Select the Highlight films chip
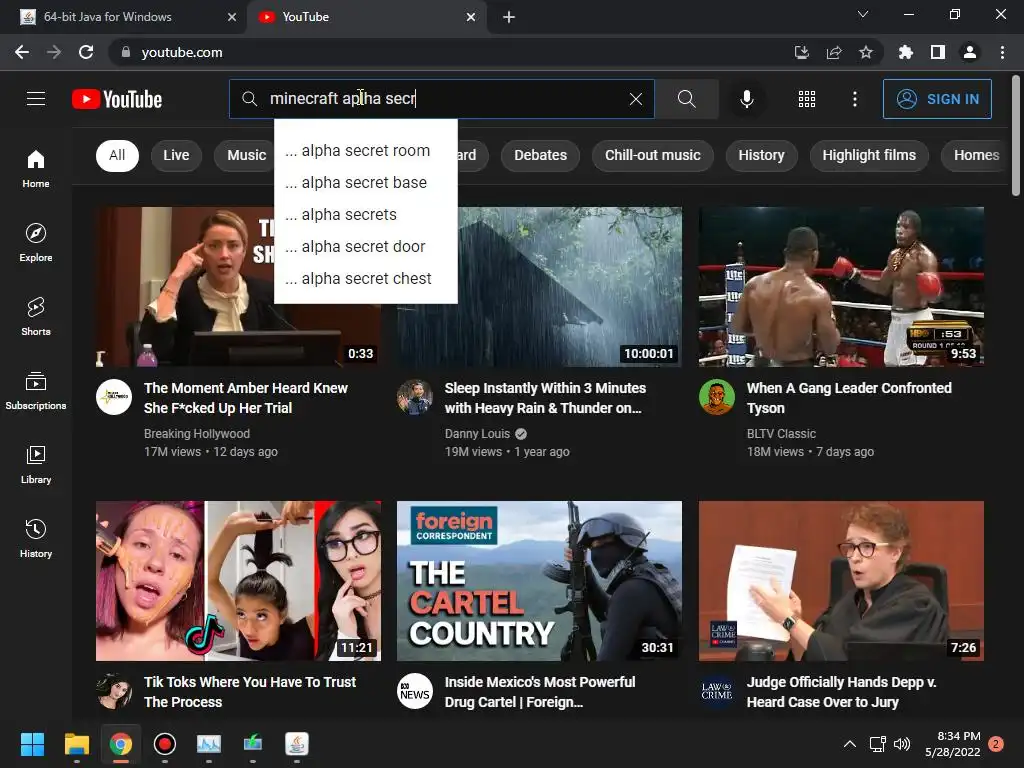Image resolution: width=1024 pixels, height=768 pixels. [869, 155]
